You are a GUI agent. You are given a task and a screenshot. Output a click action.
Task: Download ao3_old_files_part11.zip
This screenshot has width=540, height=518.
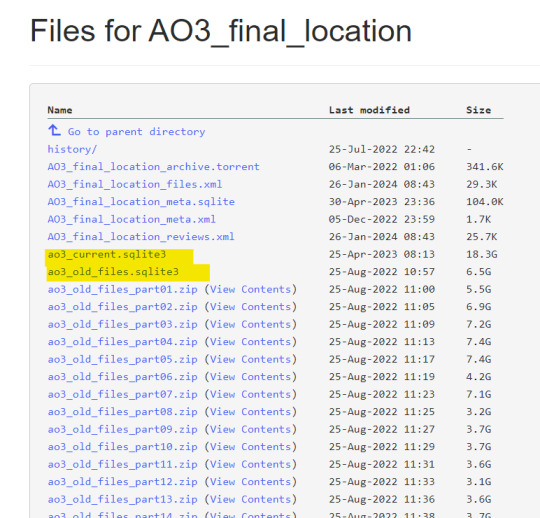pyautogui.click(x=123, y=464)
